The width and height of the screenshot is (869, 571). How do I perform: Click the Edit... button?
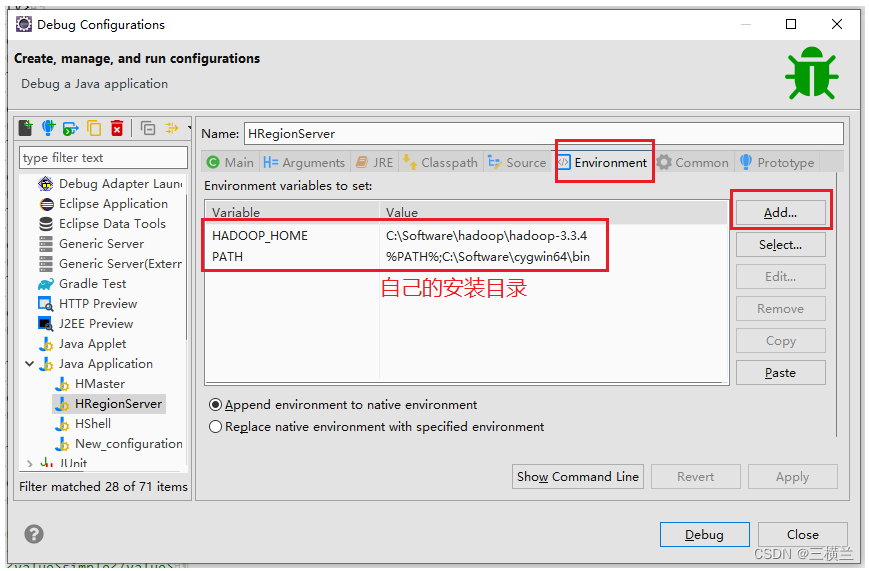[780, 277]
